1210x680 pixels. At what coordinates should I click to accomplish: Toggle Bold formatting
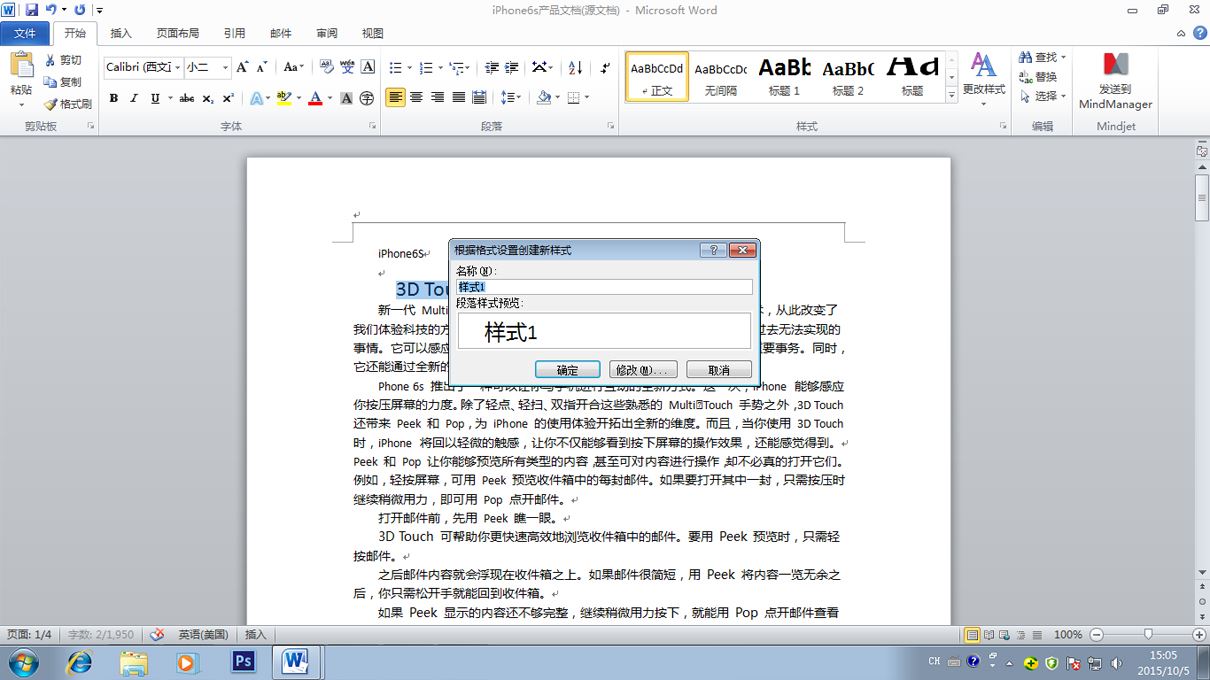(x=113, y=98)
